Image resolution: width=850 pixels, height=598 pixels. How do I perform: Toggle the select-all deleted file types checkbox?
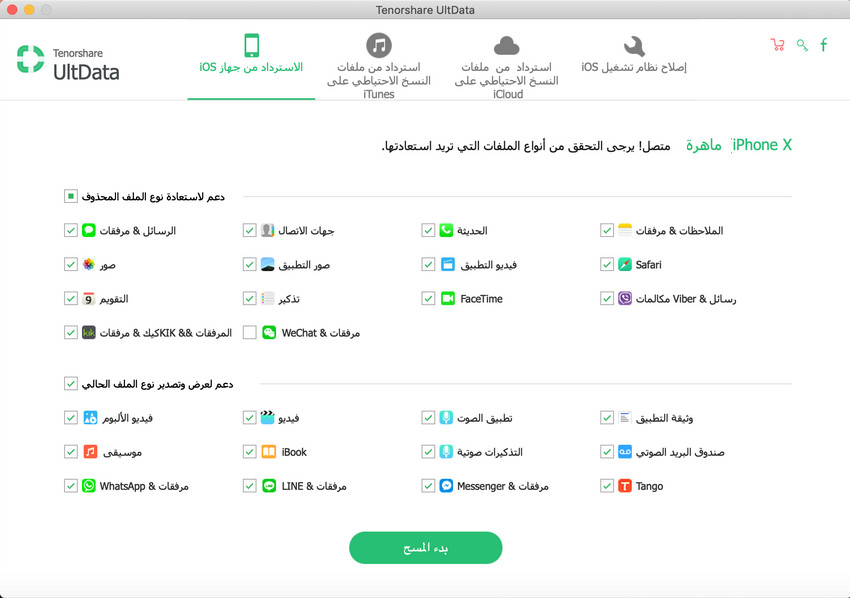[71, 196]
